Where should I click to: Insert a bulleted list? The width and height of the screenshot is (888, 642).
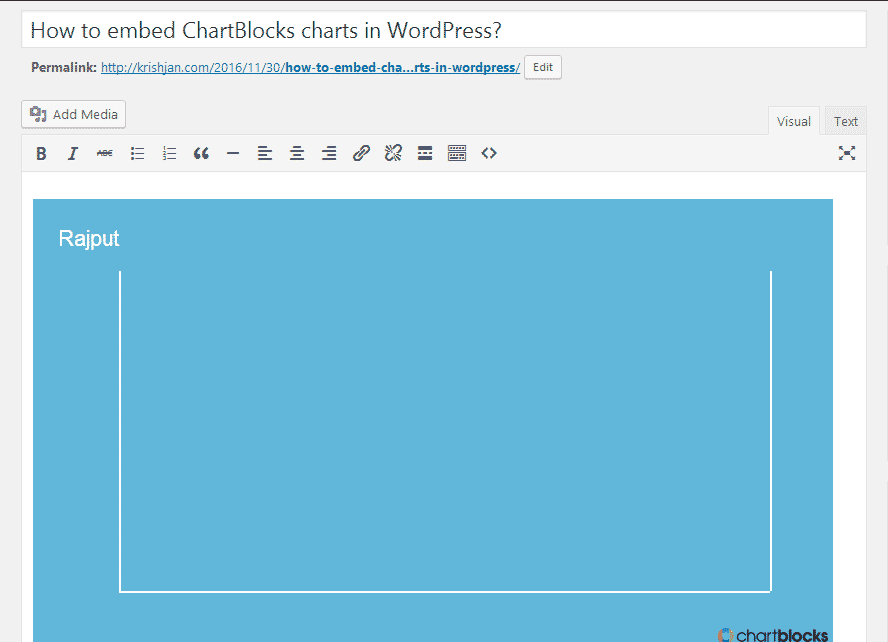point(137,153)
